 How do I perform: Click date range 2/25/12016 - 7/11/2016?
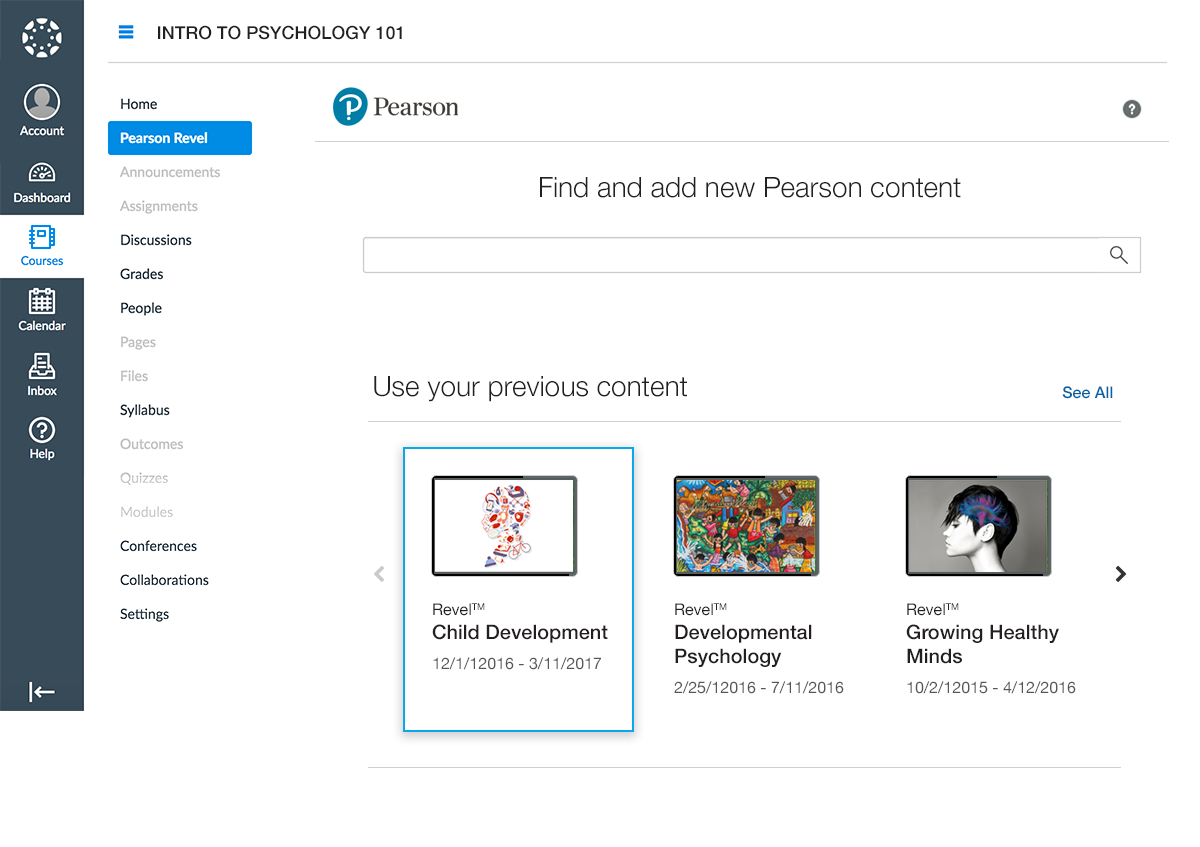point(759,688)
